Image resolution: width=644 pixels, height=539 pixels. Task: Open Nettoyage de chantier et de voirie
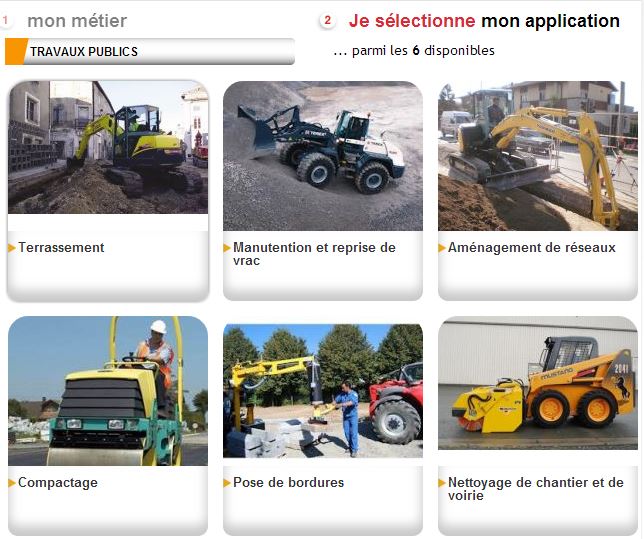click(x=536, y=488)
